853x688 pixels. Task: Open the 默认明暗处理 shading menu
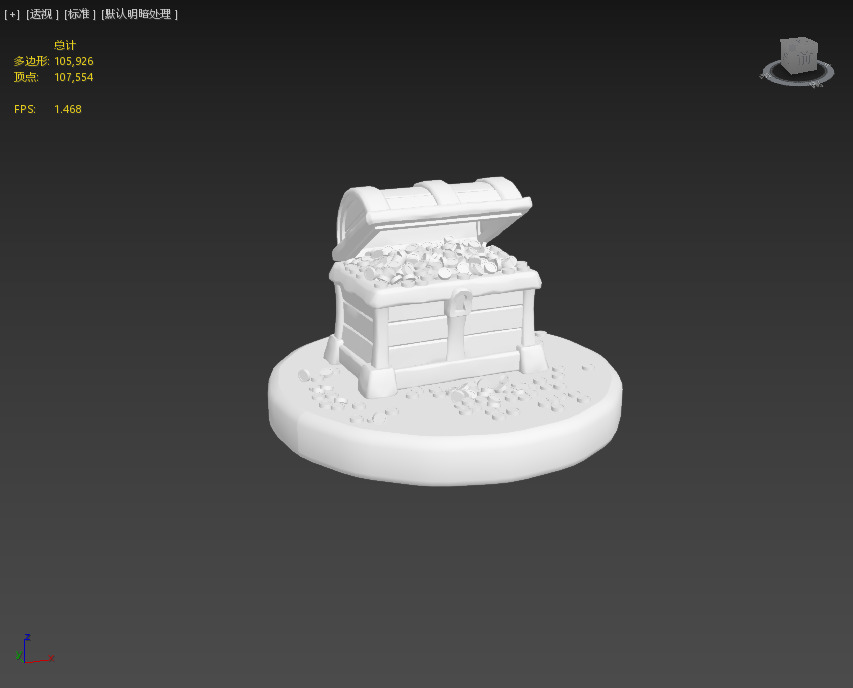point(139,14)
